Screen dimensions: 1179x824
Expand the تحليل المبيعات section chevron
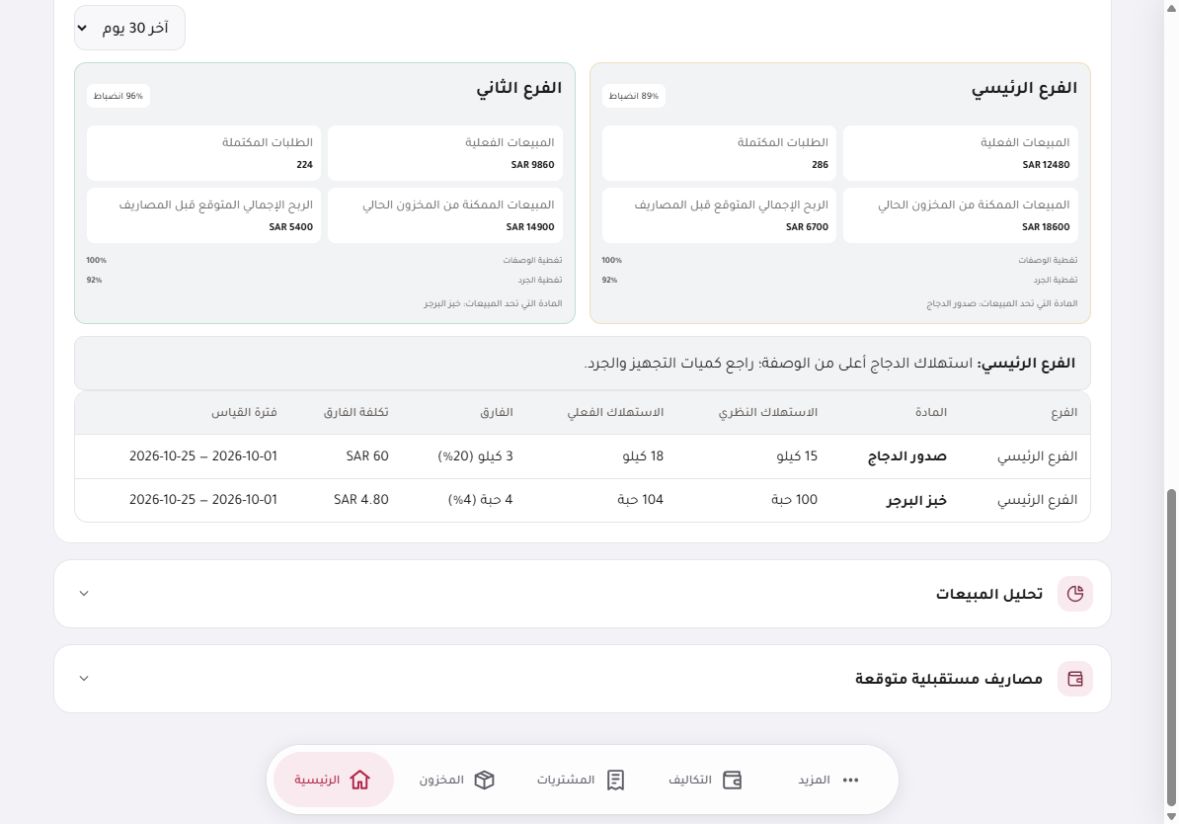pyautogui.click(x=84, y=593)
